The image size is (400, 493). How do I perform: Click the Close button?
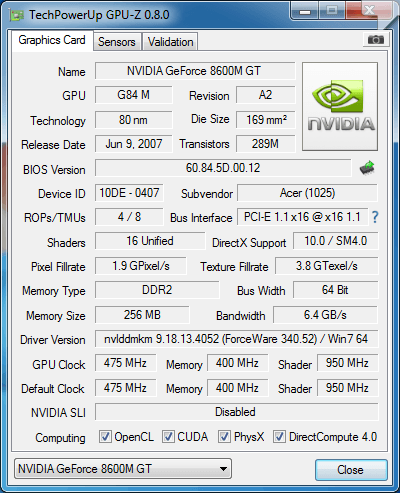point(351,470)
